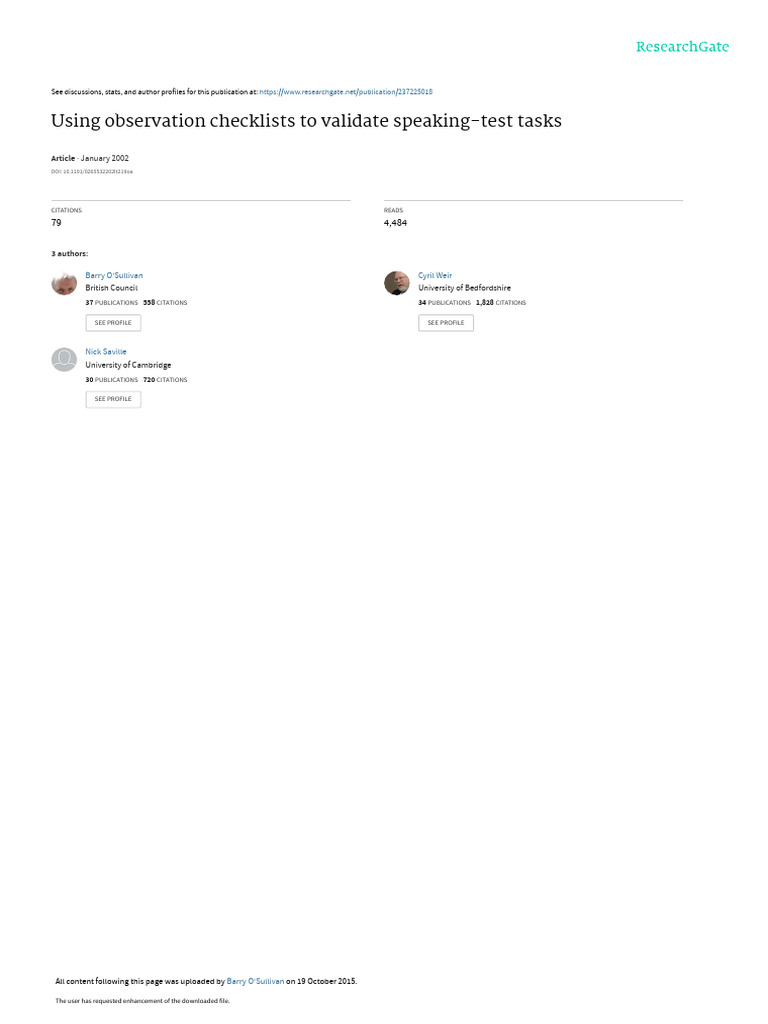Screen dimensions: 768x1024
Task: Click SEE PROFILE button under University of Cambridge
Action: [x=113, y=399]
